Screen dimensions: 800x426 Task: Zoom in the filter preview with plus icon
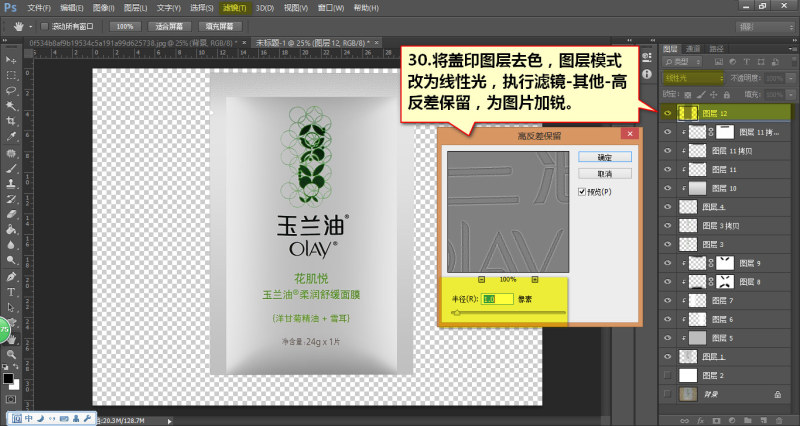(x=535, y=280)
